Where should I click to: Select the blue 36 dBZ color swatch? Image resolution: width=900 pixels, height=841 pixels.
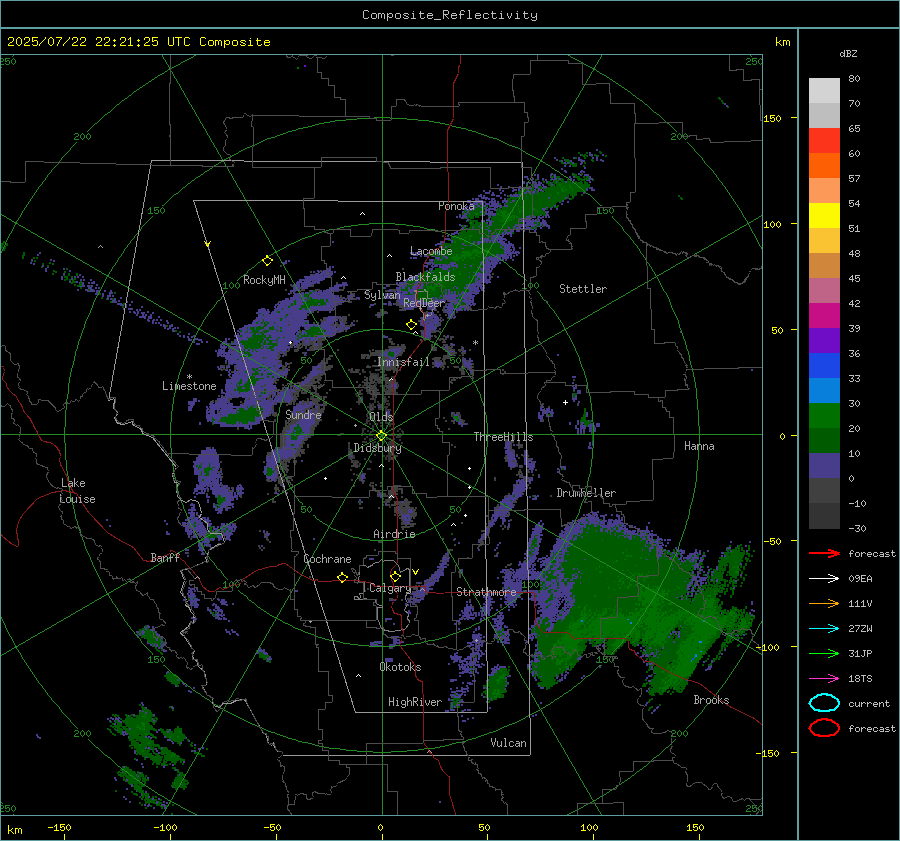pyautogui.click(x=824, y=365)
